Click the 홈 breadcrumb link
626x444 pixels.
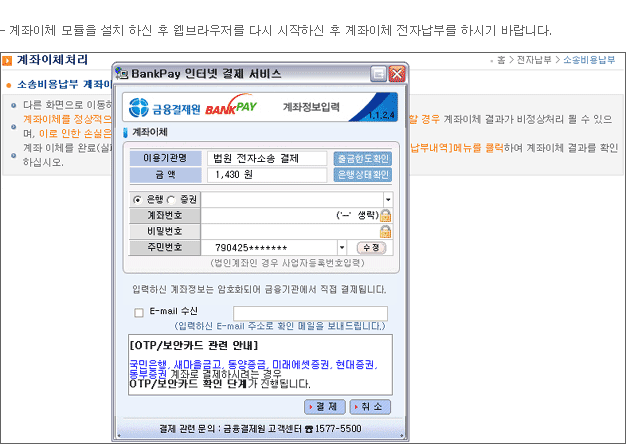tap(501, 60)
